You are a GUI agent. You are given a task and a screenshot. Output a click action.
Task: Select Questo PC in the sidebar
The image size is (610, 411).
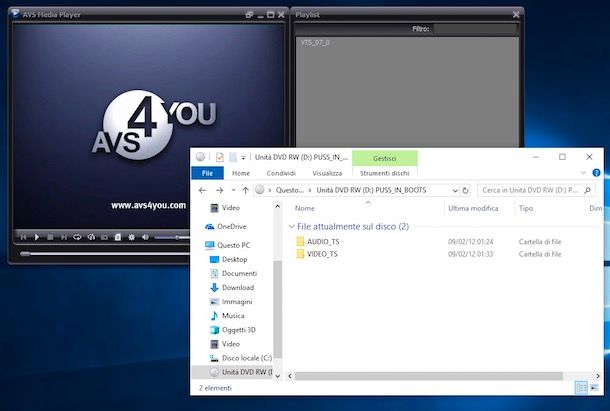(228, 245)
